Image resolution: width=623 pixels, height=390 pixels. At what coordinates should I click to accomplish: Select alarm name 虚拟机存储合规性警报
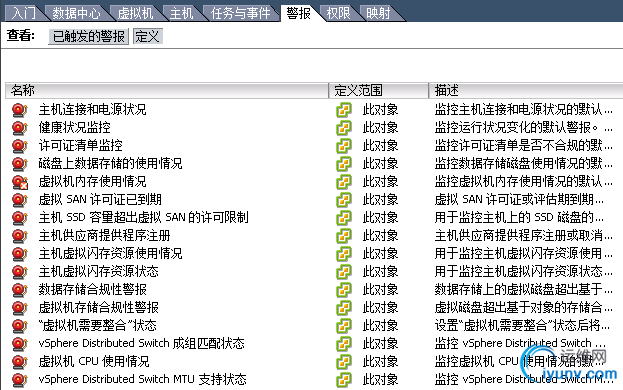point(99,307)
